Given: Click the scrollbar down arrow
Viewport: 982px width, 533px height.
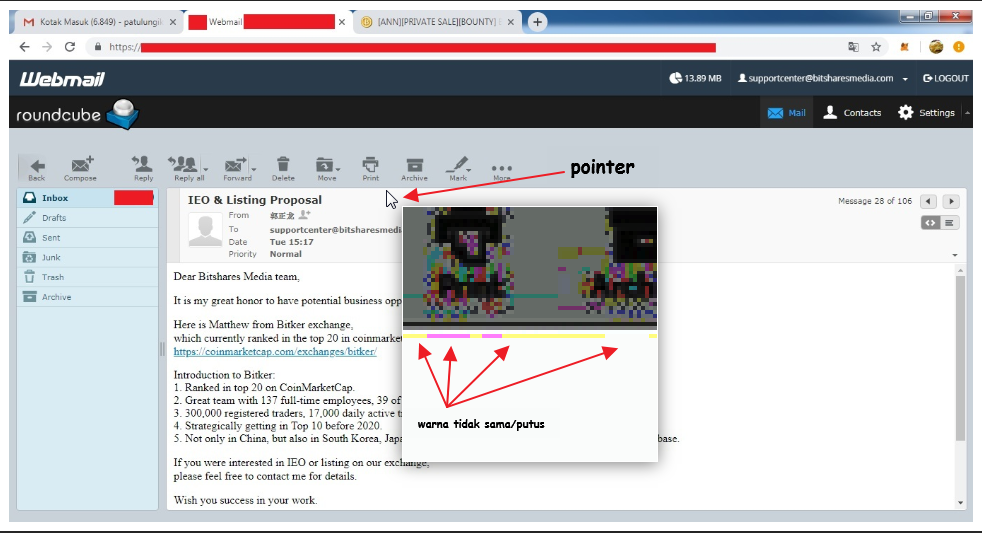Looking at the screenshot, I should (x=960, y=502).
